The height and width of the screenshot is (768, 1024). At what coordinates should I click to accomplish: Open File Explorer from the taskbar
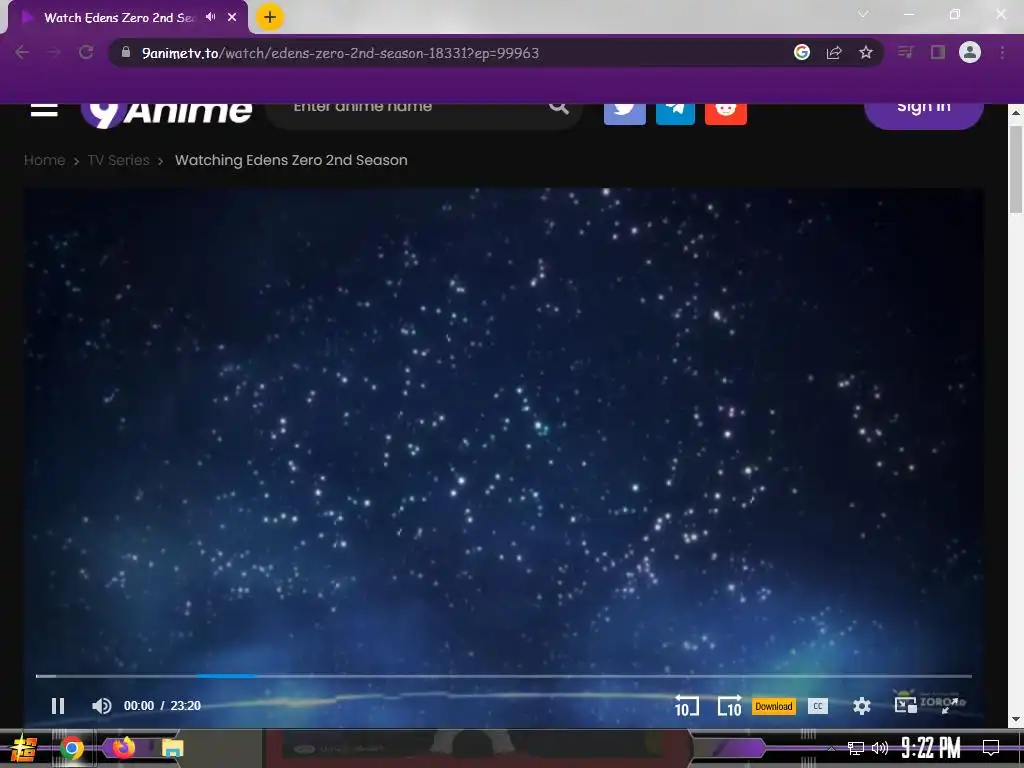(172, 748)
